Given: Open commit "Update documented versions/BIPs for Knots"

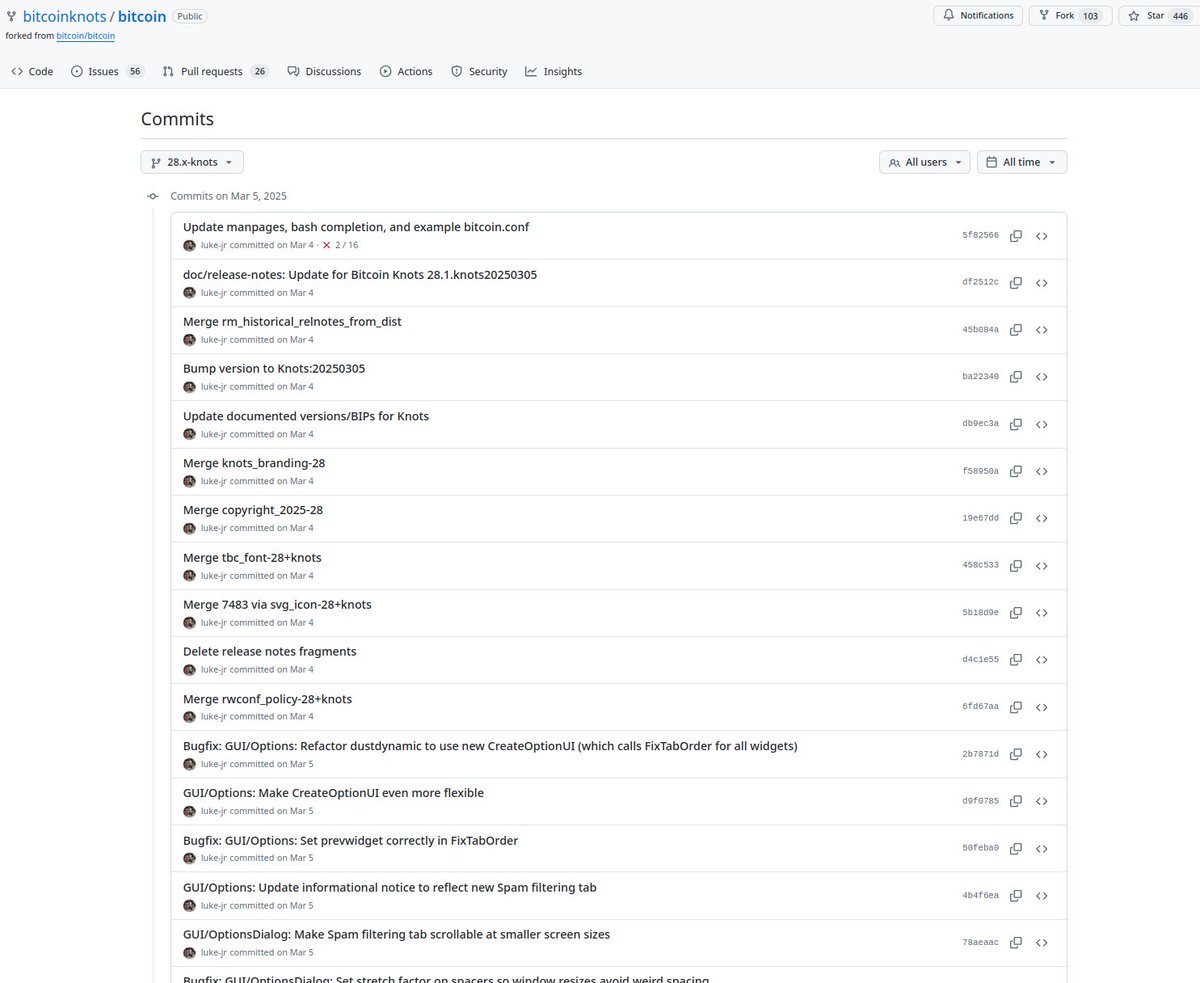Looking at the screenshot, I should tap(306, 416).
